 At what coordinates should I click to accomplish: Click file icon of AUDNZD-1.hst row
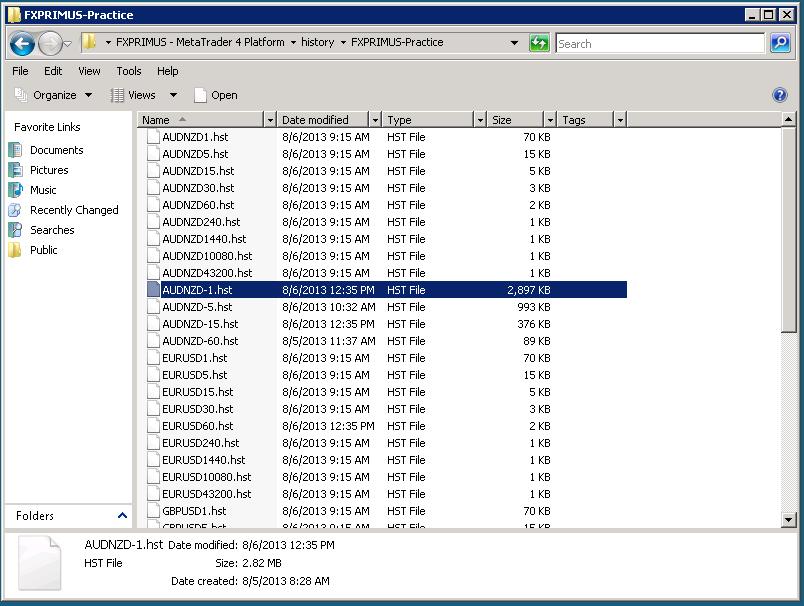153,290
